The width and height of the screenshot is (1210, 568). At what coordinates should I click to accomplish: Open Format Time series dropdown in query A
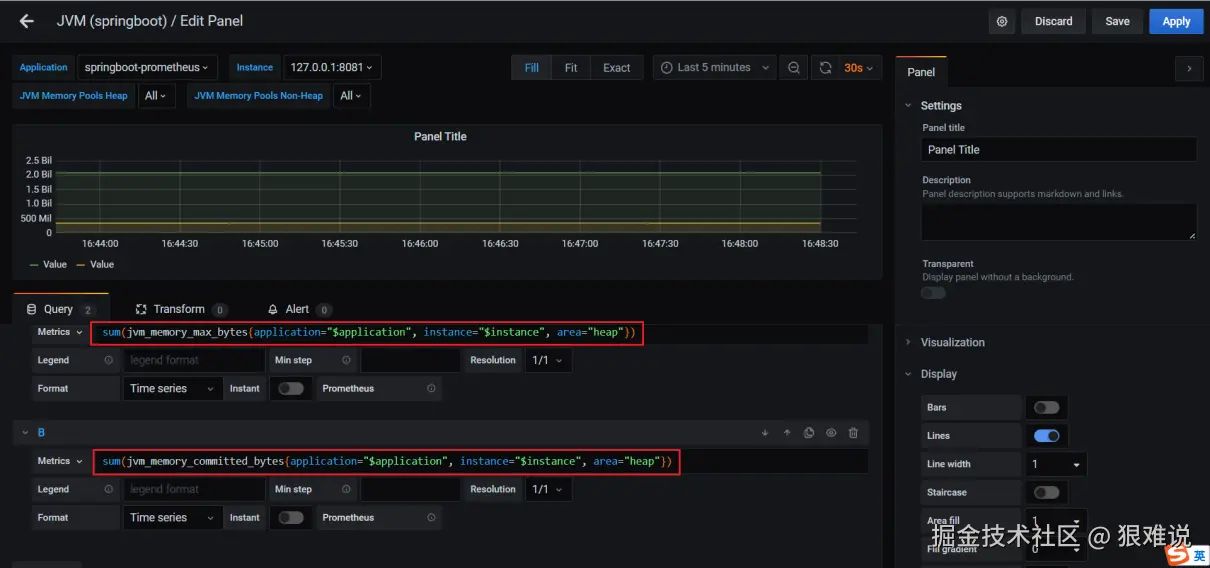point(173,389)
